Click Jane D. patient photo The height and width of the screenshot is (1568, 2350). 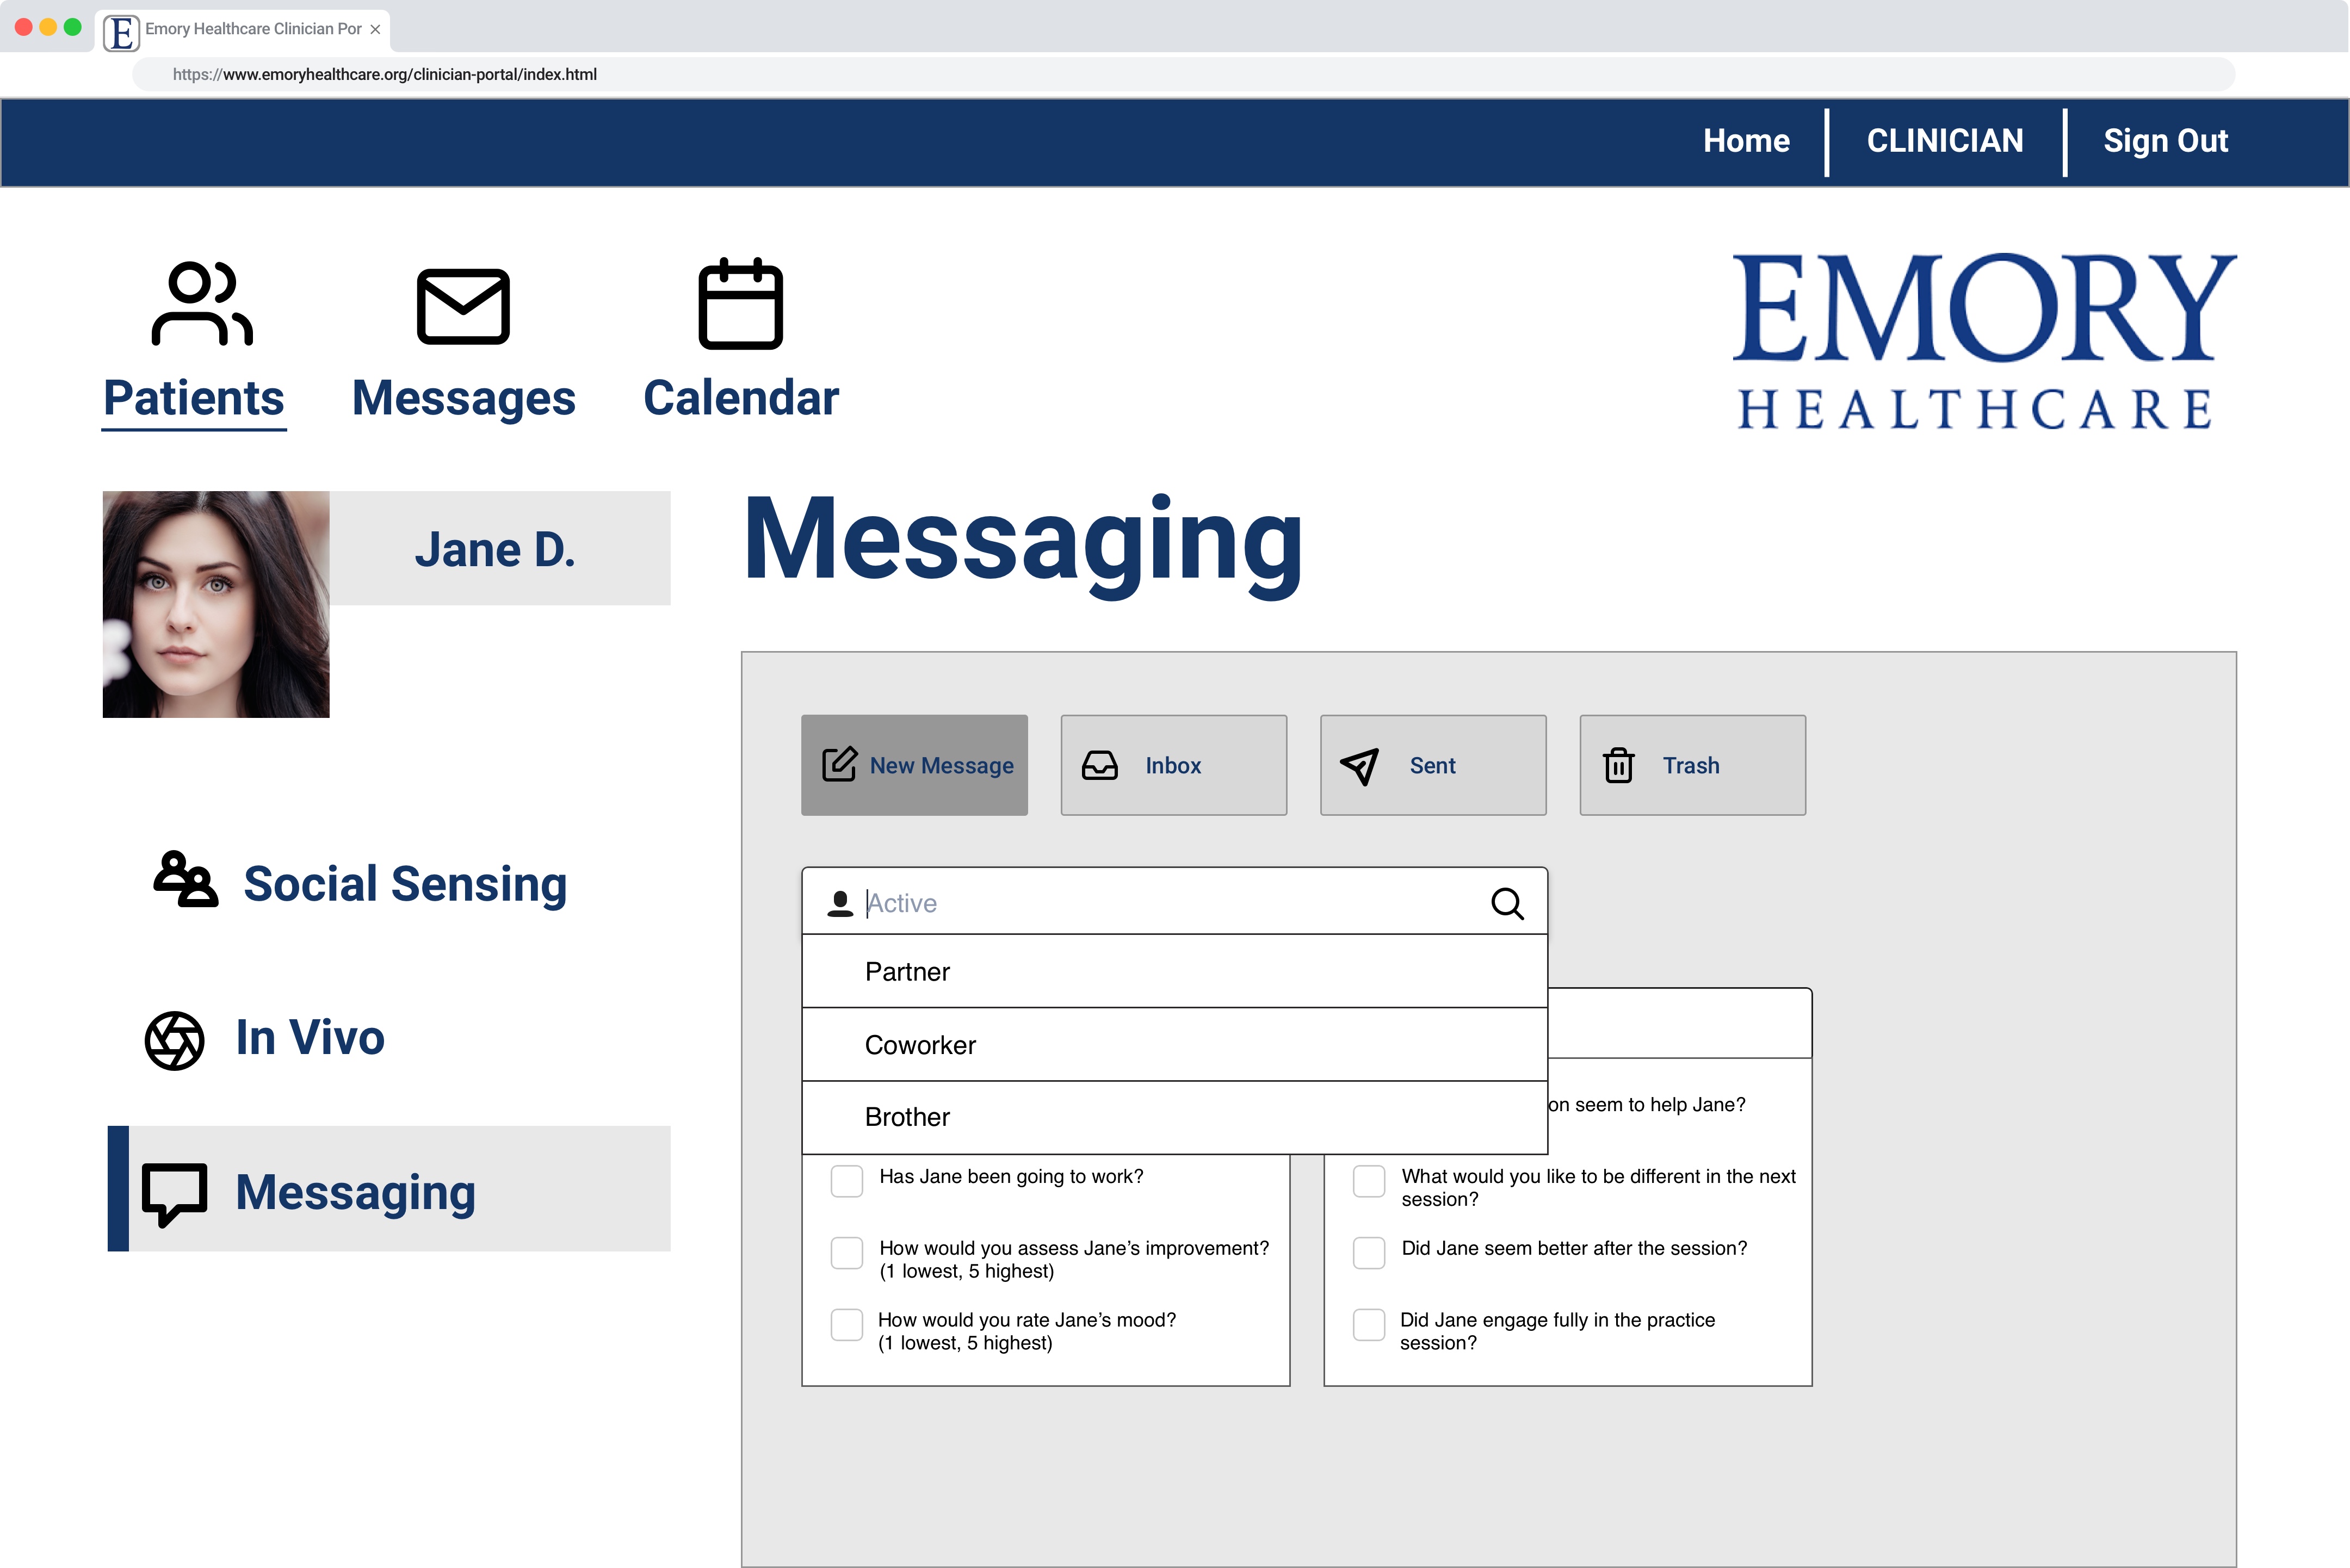point(216,604)
